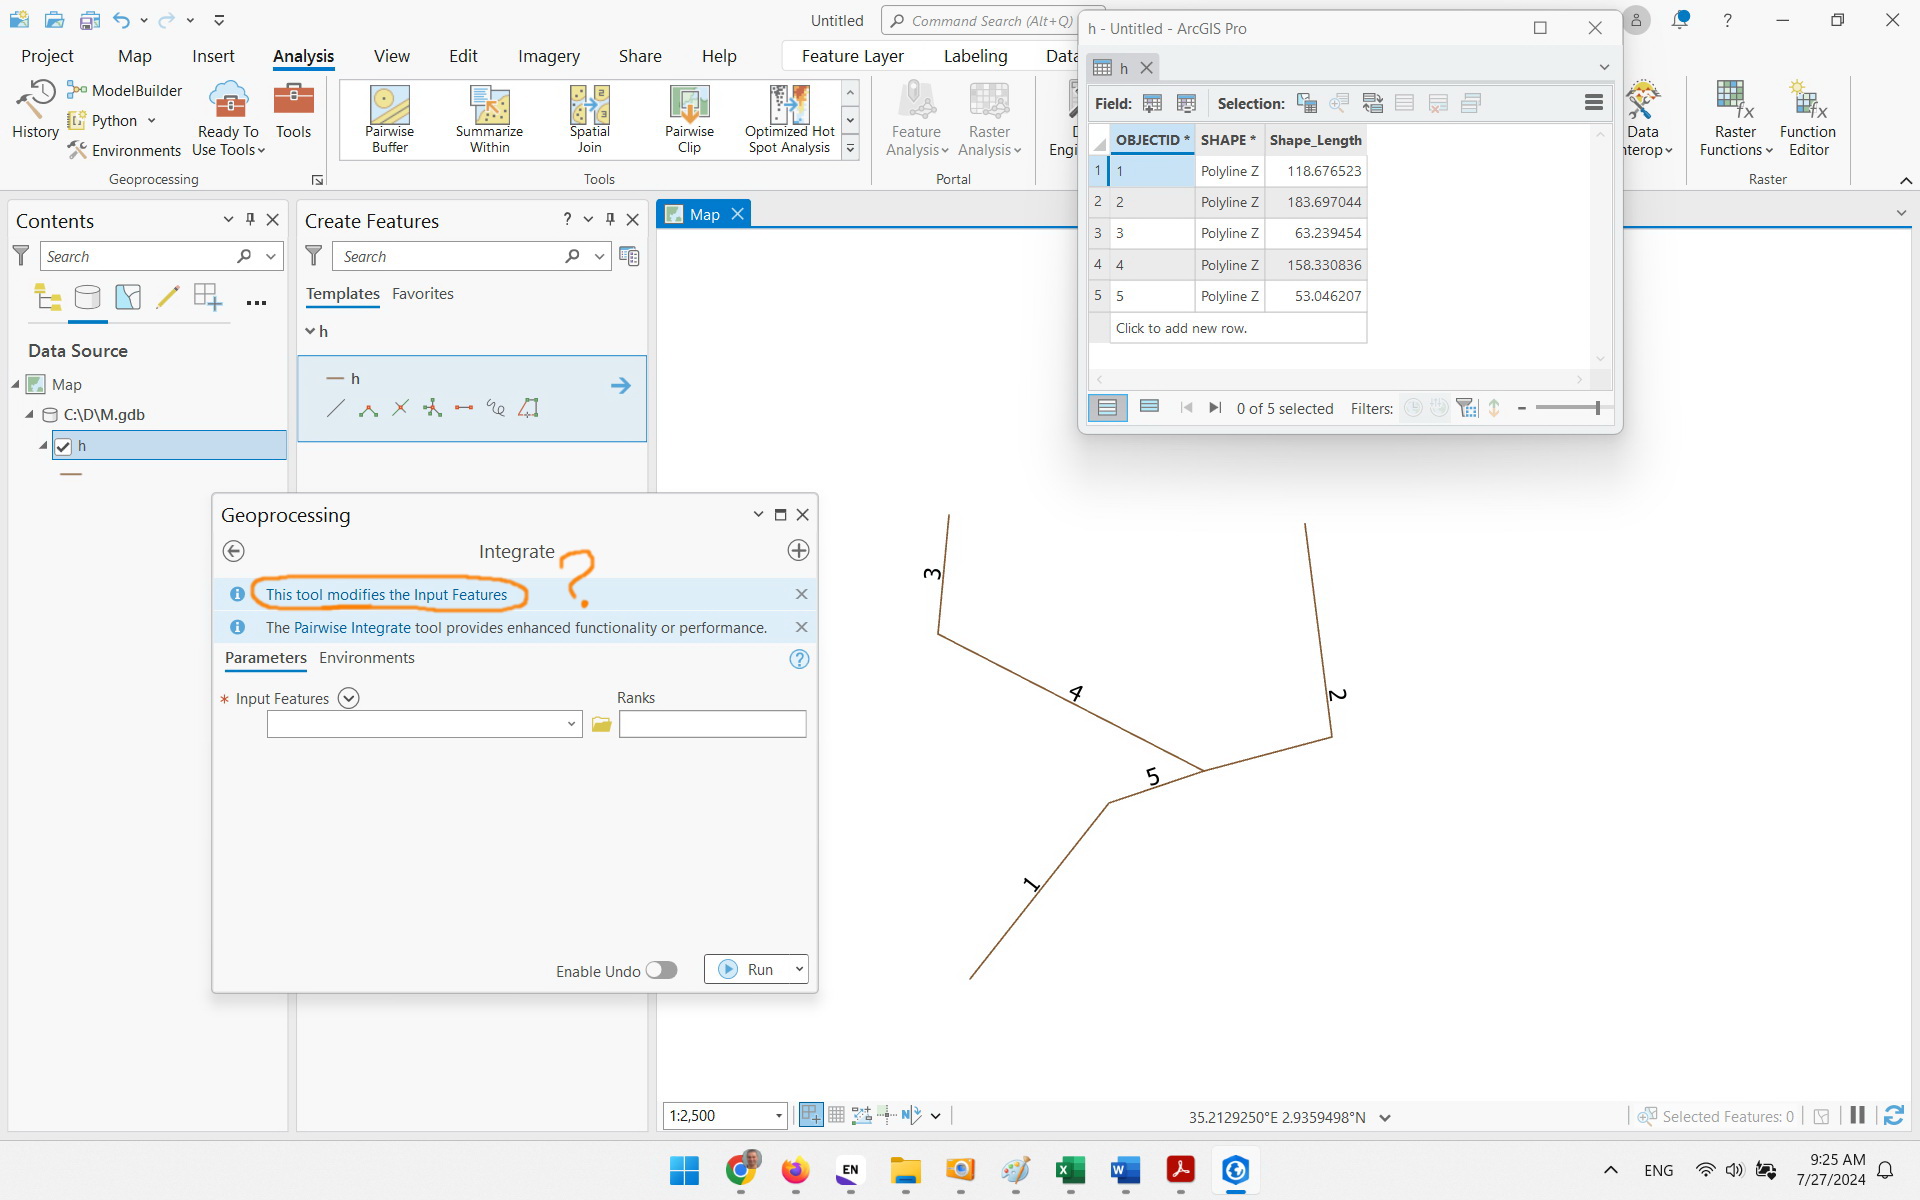
Task: Open the Raster Function Editor
Action: tap(1807, 115)
